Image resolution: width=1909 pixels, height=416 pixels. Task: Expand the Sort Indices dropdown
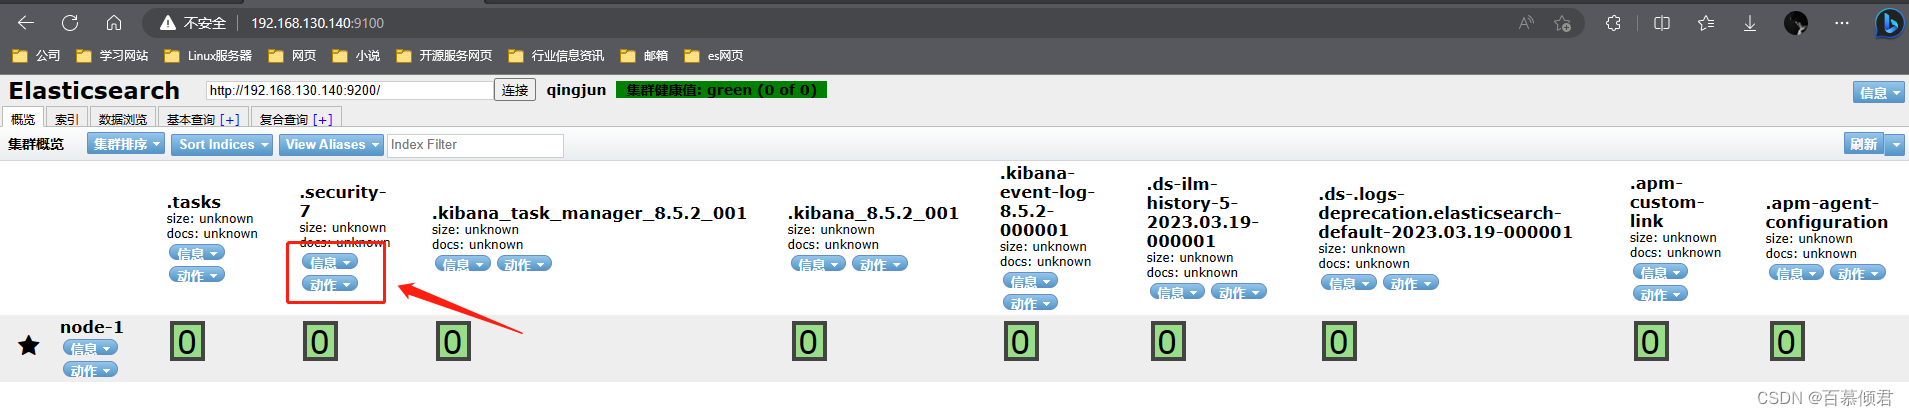coord(223,144)
